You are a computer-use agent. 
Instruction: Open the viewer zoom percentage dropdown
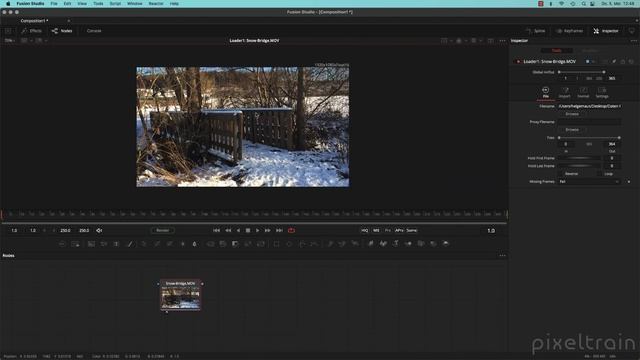[9, 41]
